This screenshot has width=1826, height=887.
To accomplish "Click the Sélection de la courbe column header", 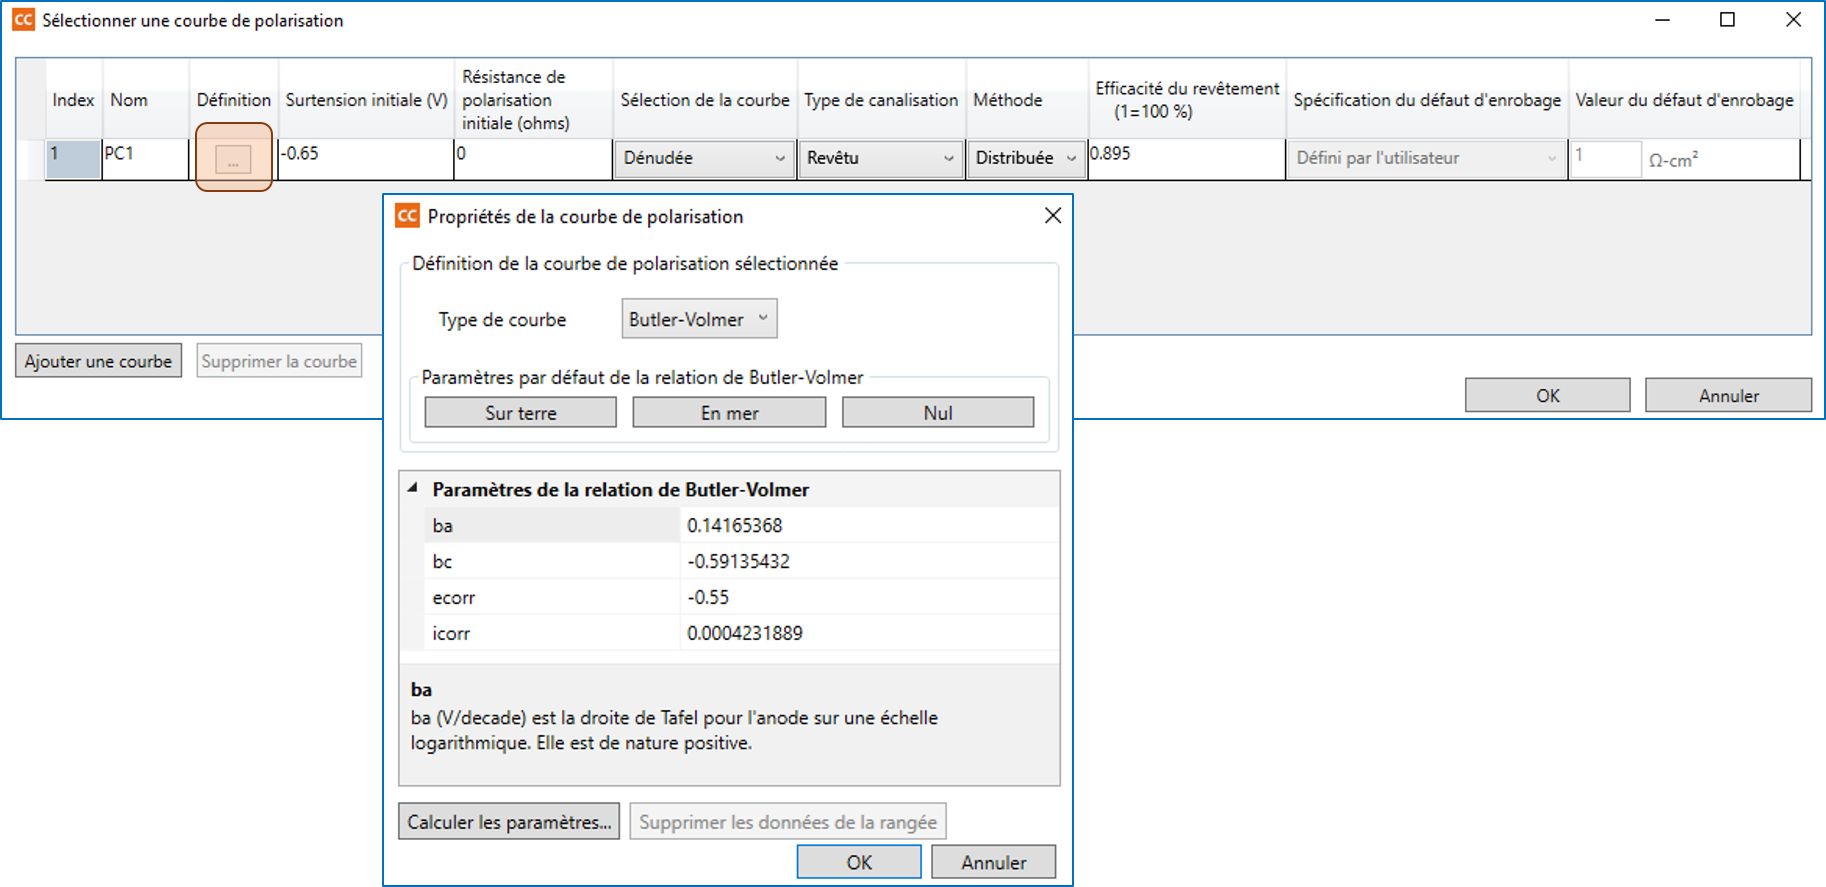I will pos(705,100).
